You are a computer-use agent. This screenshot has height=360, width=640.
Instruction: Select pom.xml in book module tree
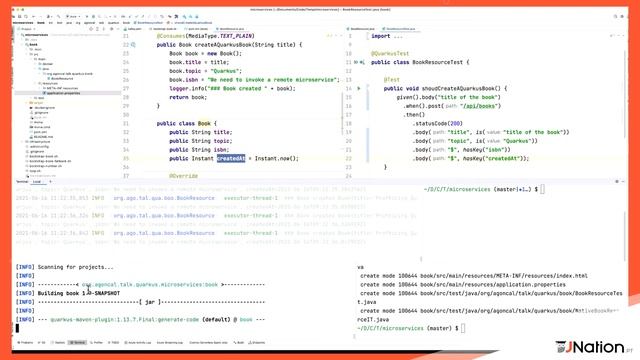point(40,132)
